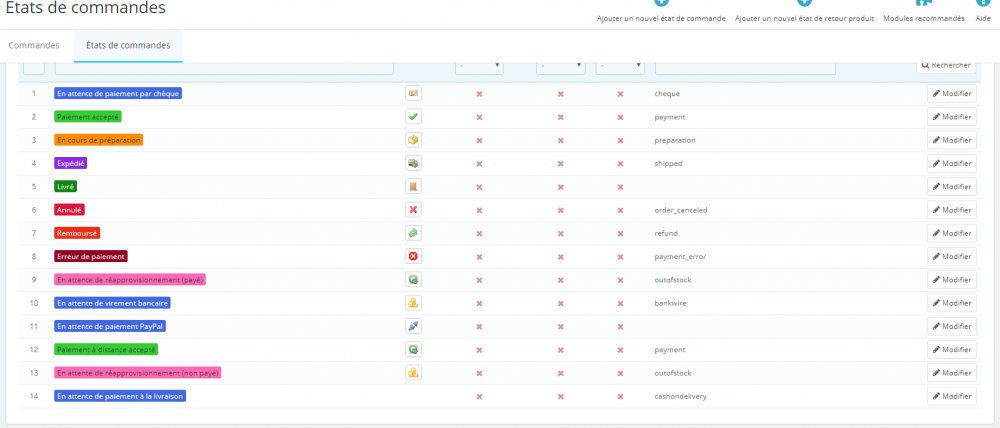Toggle first red cross on Paiement accepté row
Image resolution: width=1000 pixels, height=428 pixels.
coord(480,117)
